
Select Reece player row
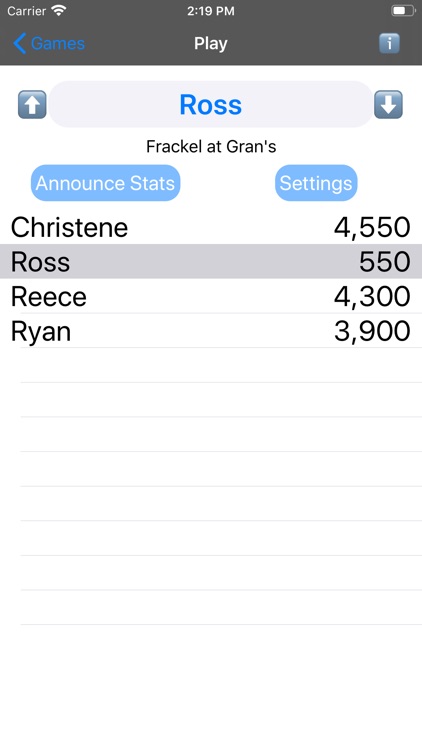click(x=211, y=296)
